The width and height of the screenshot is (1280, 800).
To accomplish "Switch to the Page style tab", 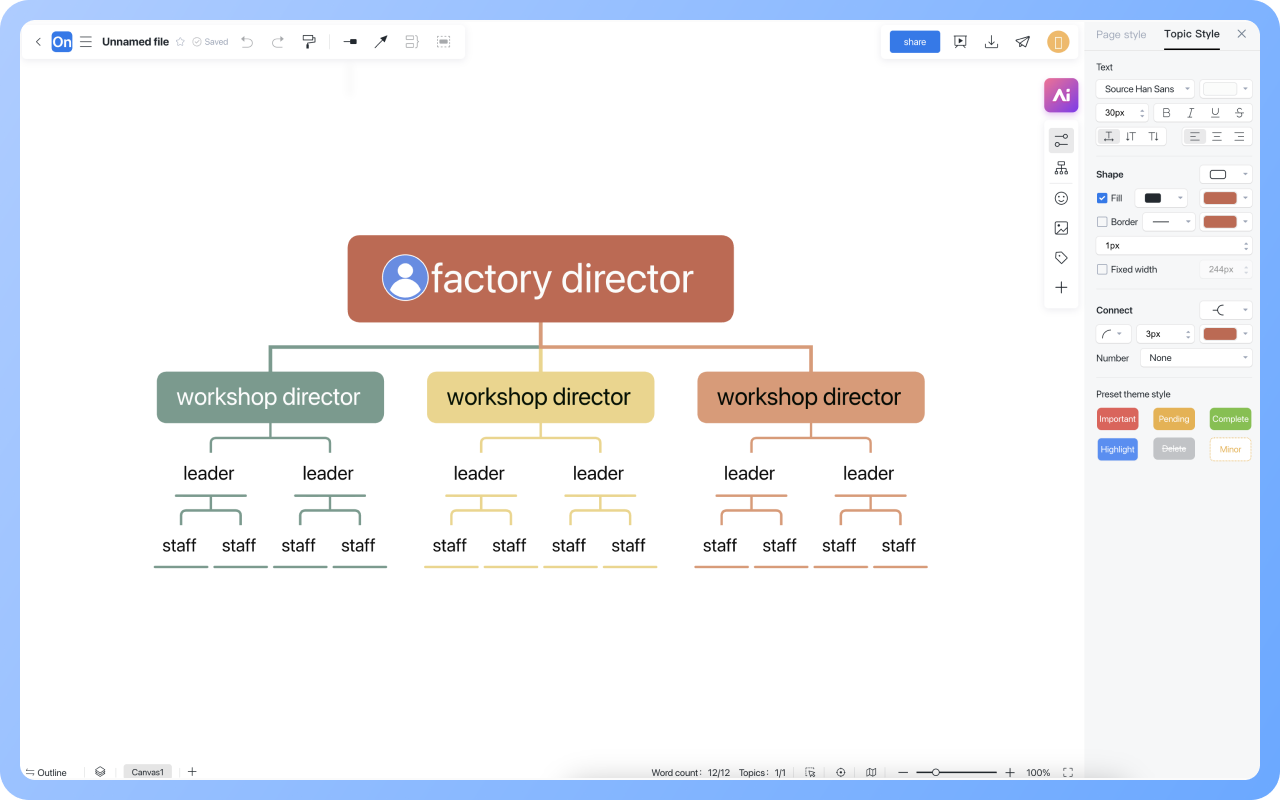I will pyautogui.click(x=1120, y=34).
